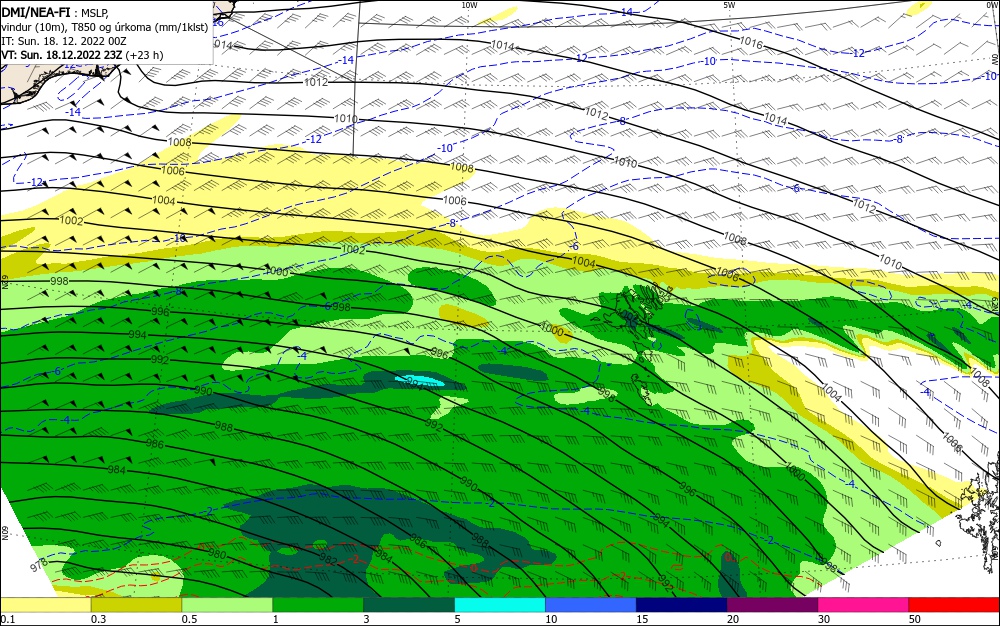Click the legend value '0.3'
1000x626 pixels.
[98, 619]
